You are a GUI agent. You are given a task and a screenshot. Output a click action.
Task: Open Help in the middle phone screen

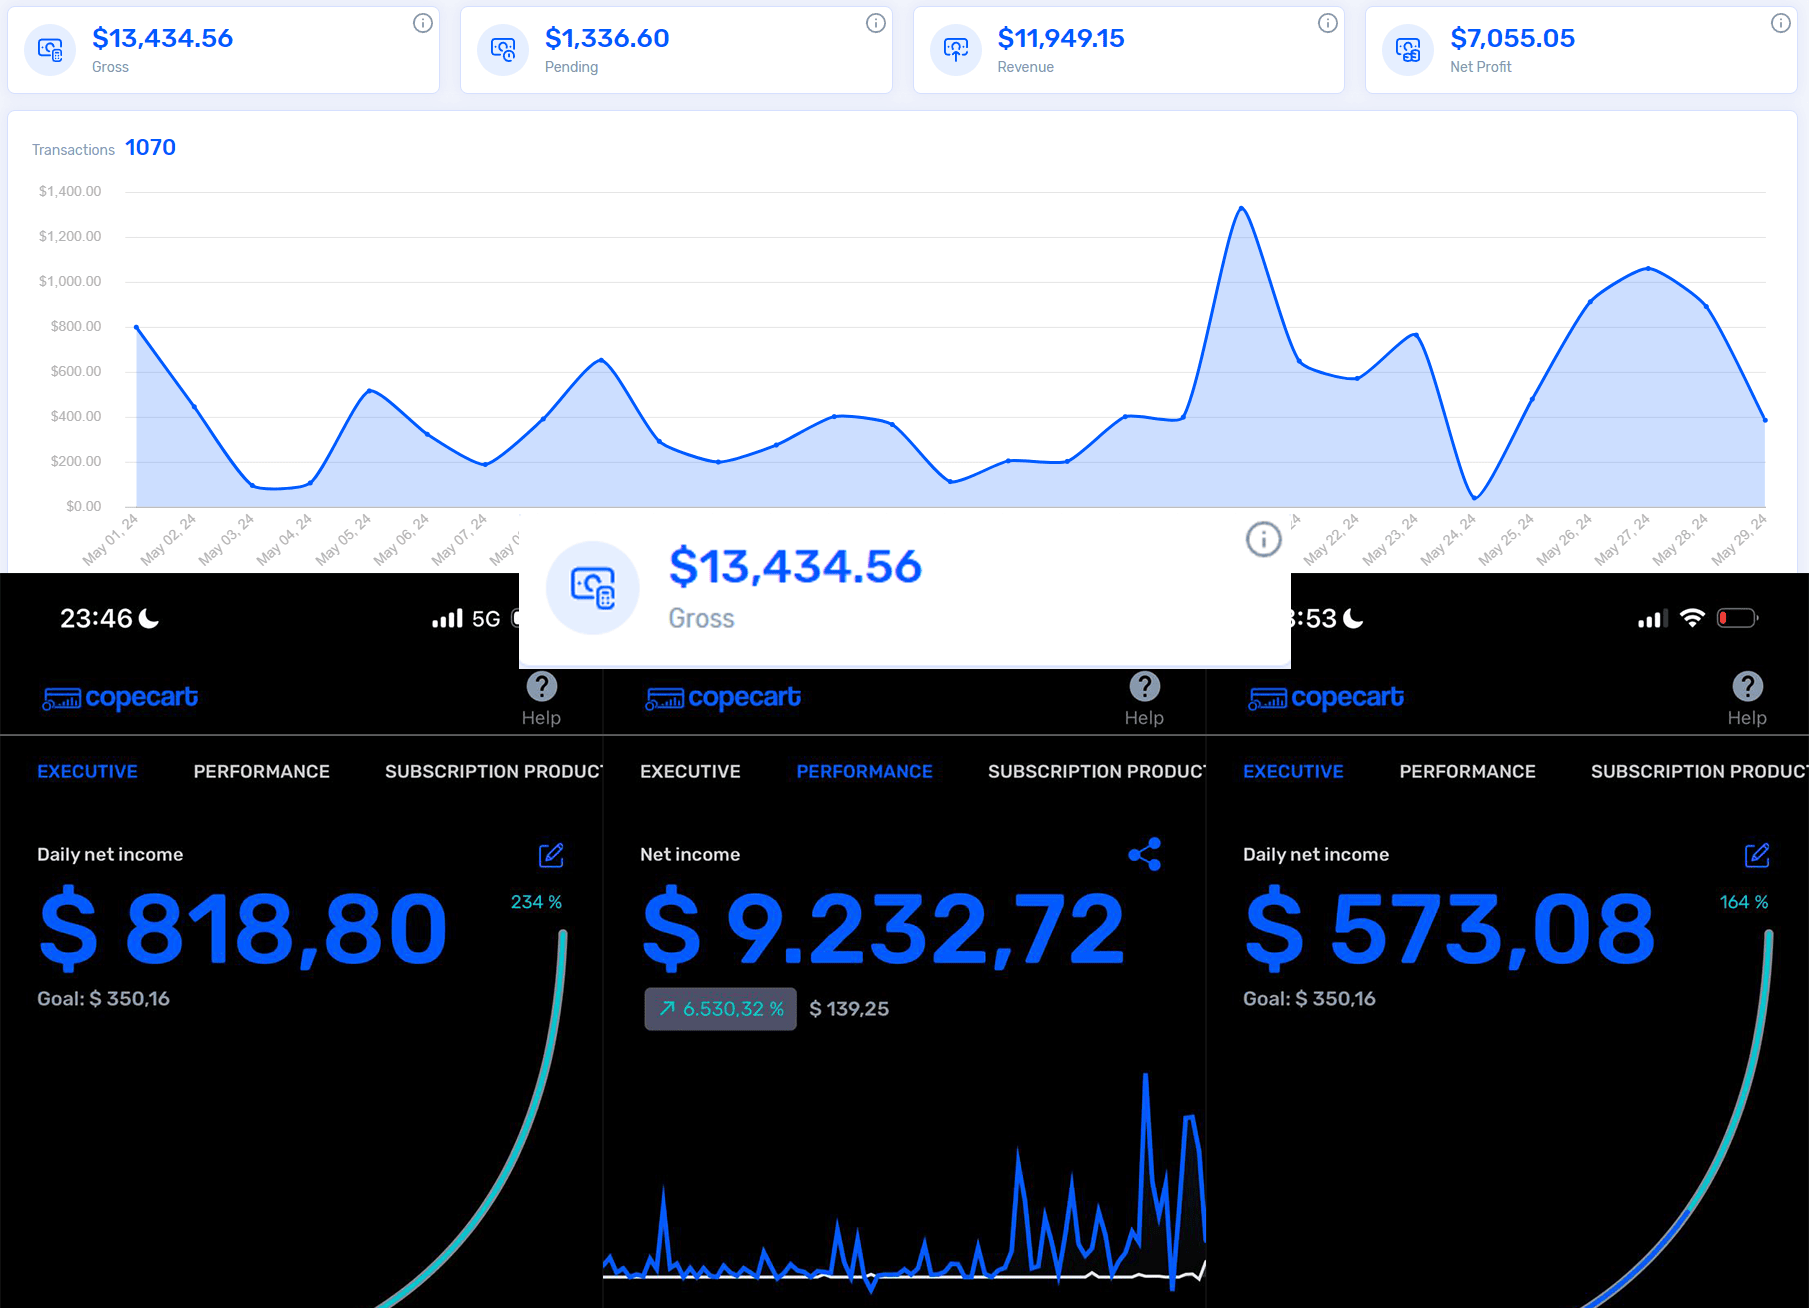tap(1144, 698)
